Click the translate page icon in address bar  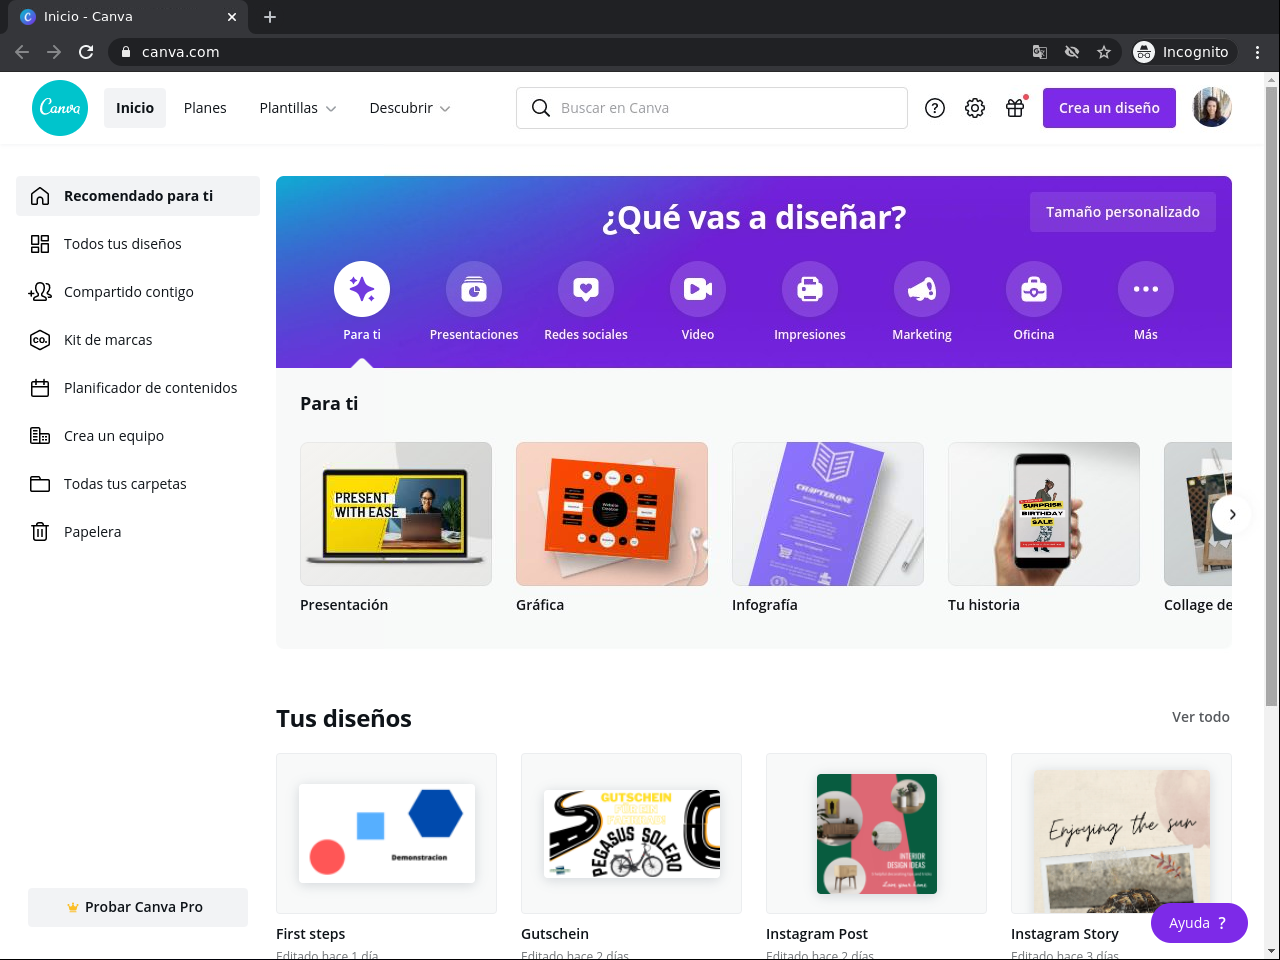pyautogui.click(x=1040, y=52)
